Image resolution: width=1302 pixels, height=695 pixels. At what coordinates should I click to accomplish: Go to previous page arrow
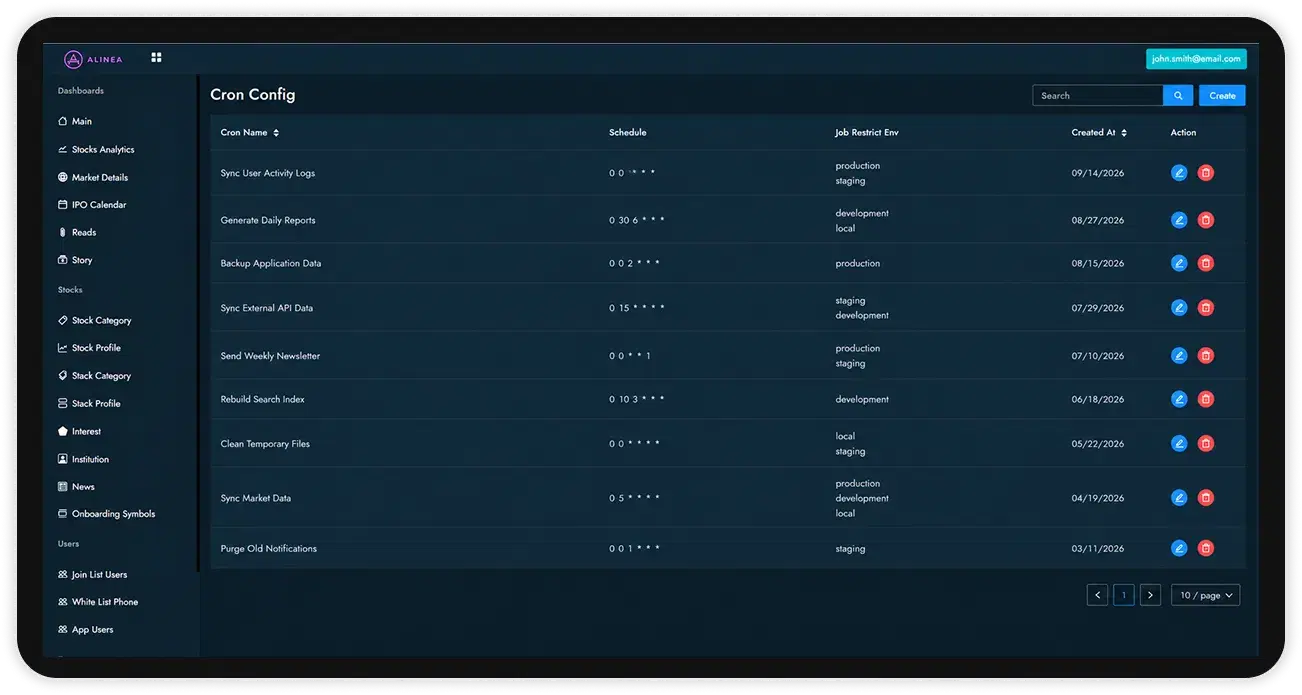coord(1098,595)
